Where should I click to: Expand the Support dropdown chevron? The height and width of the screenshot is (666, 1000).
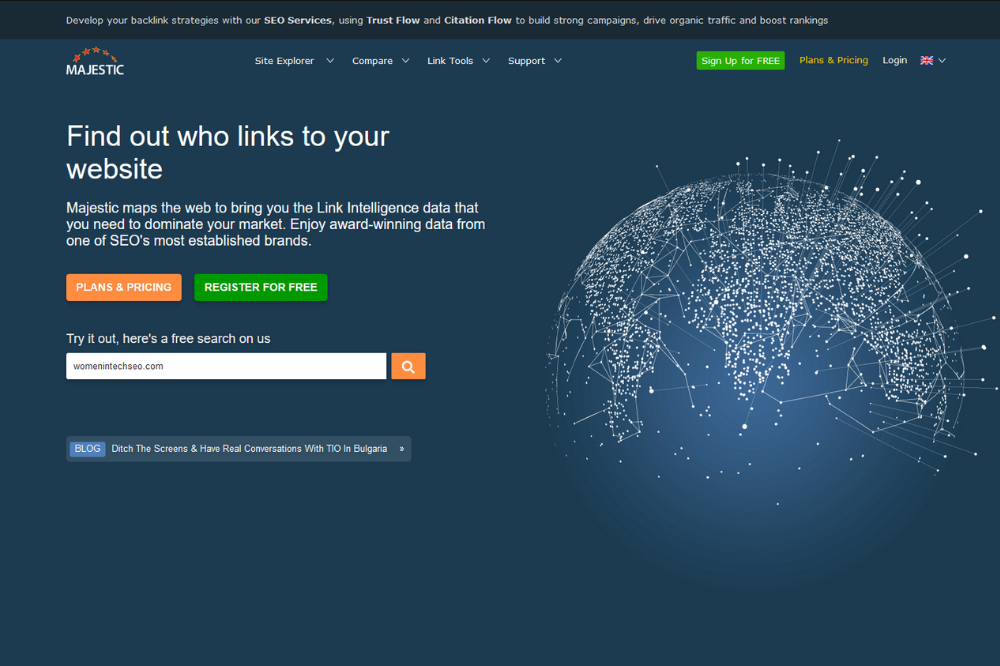coord(557,61)
